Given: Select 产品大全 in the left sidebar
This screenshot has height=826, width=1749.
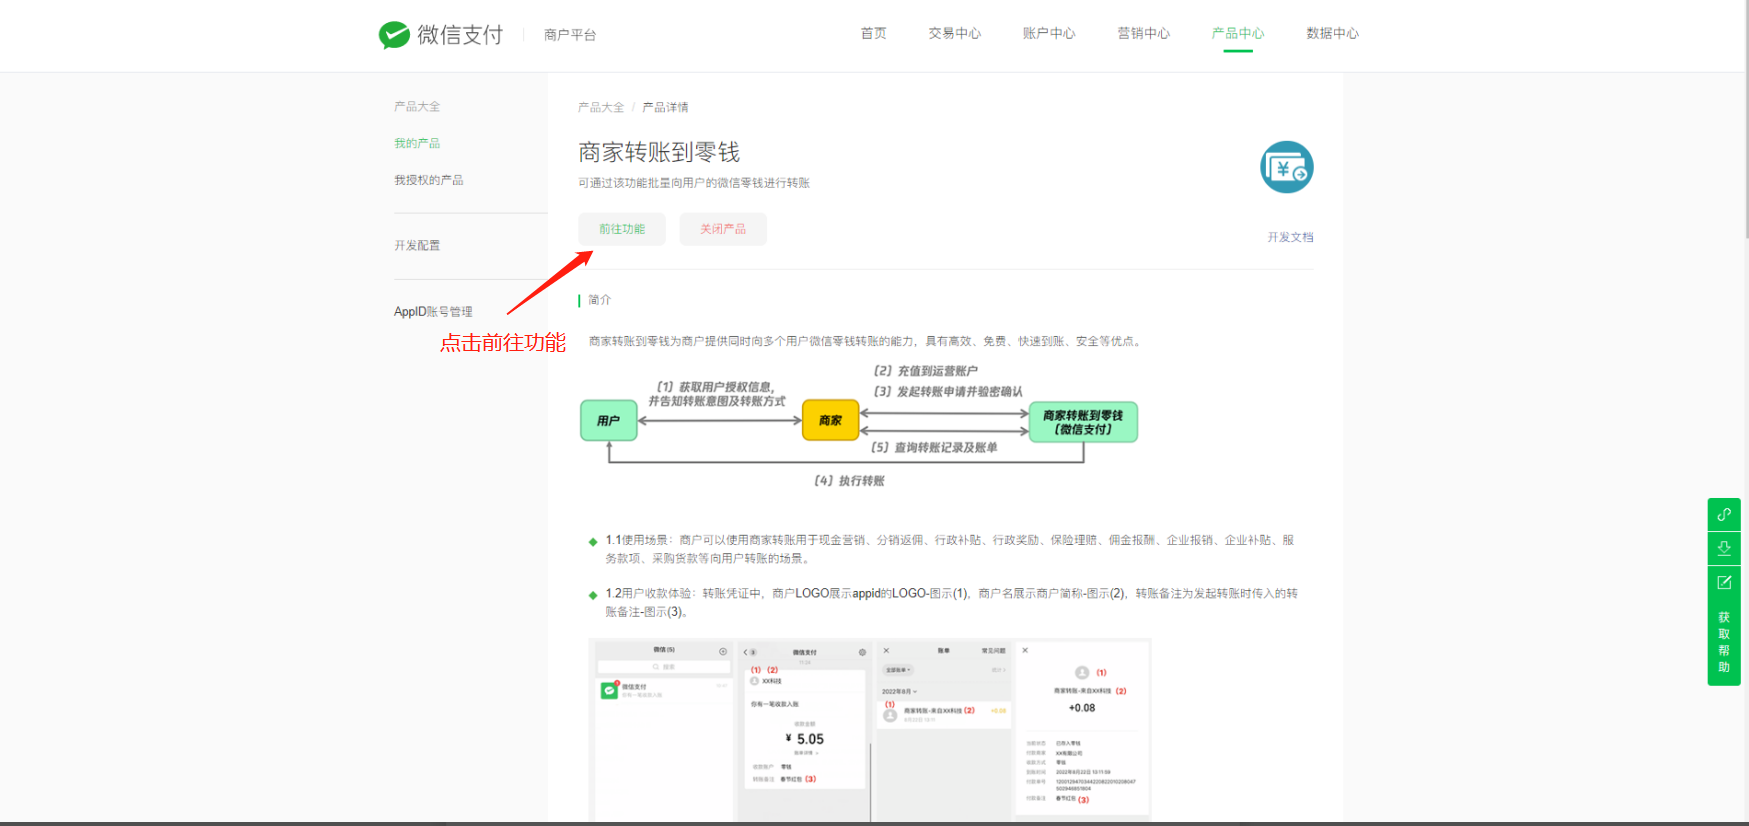Looking at the screenshot, I should [417, 106].
